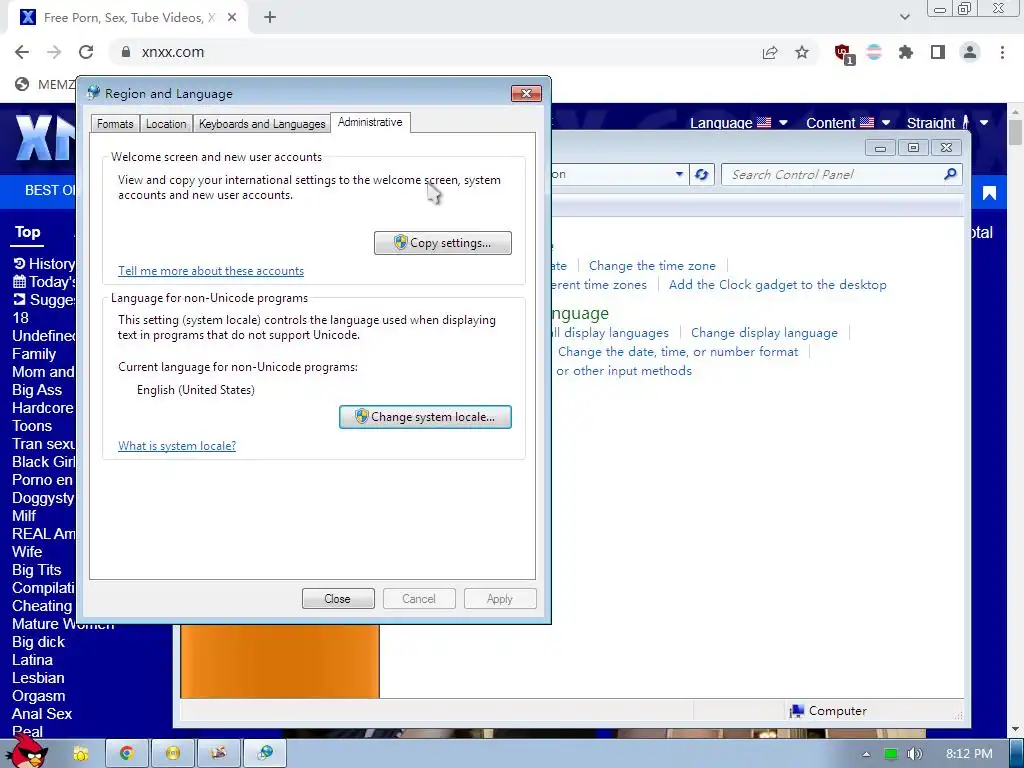Viewport: 1024px width, 768px height.
Task: Open 'Tell me more about these accounts'
Action: point(211,271)
